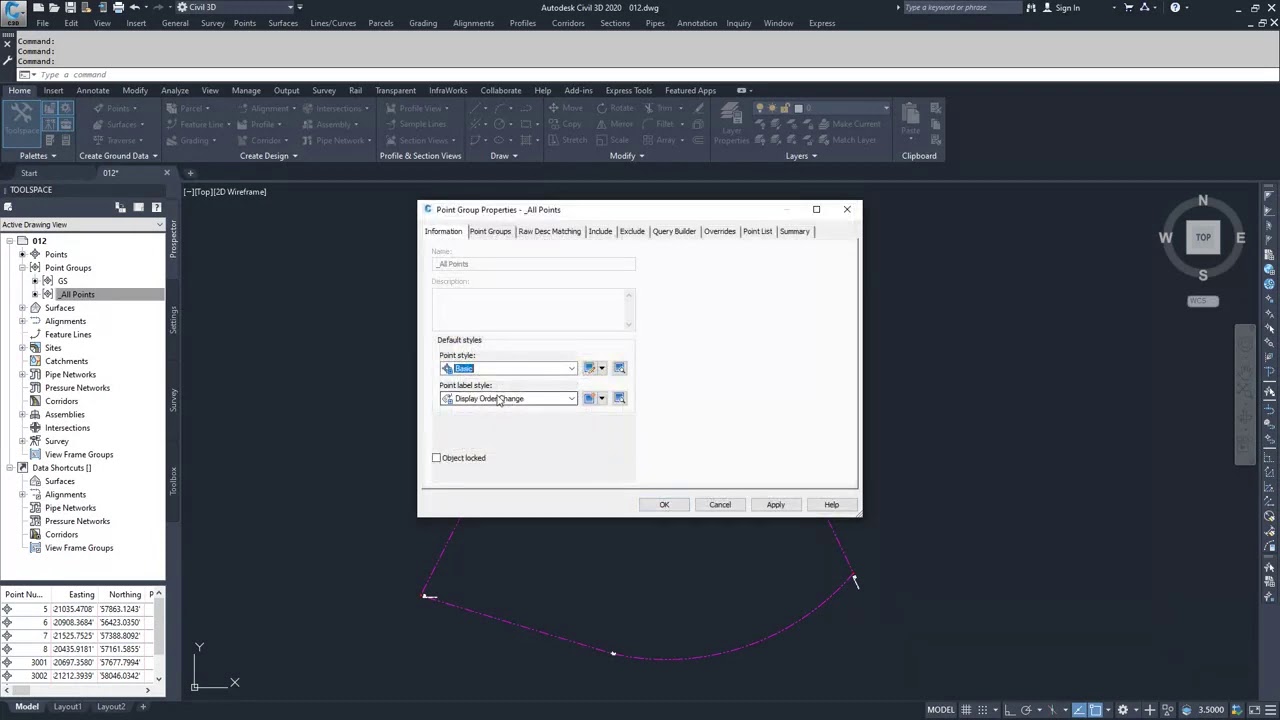Click the Cancel button in the dialog
Screen dimensions: 1280x720
click(720, 505)
